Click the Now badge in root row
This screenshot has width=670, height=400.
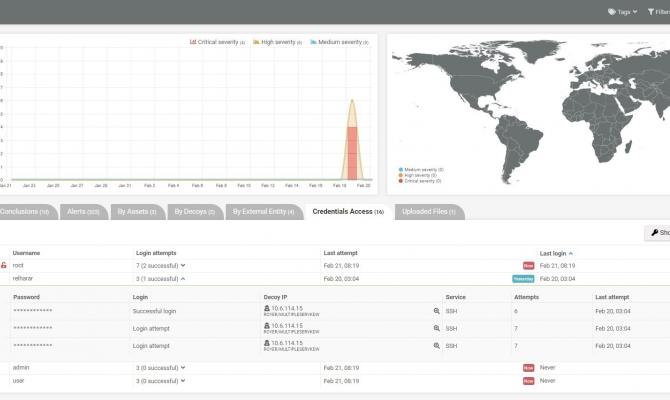pyautogui.click(x=529, y=265)
